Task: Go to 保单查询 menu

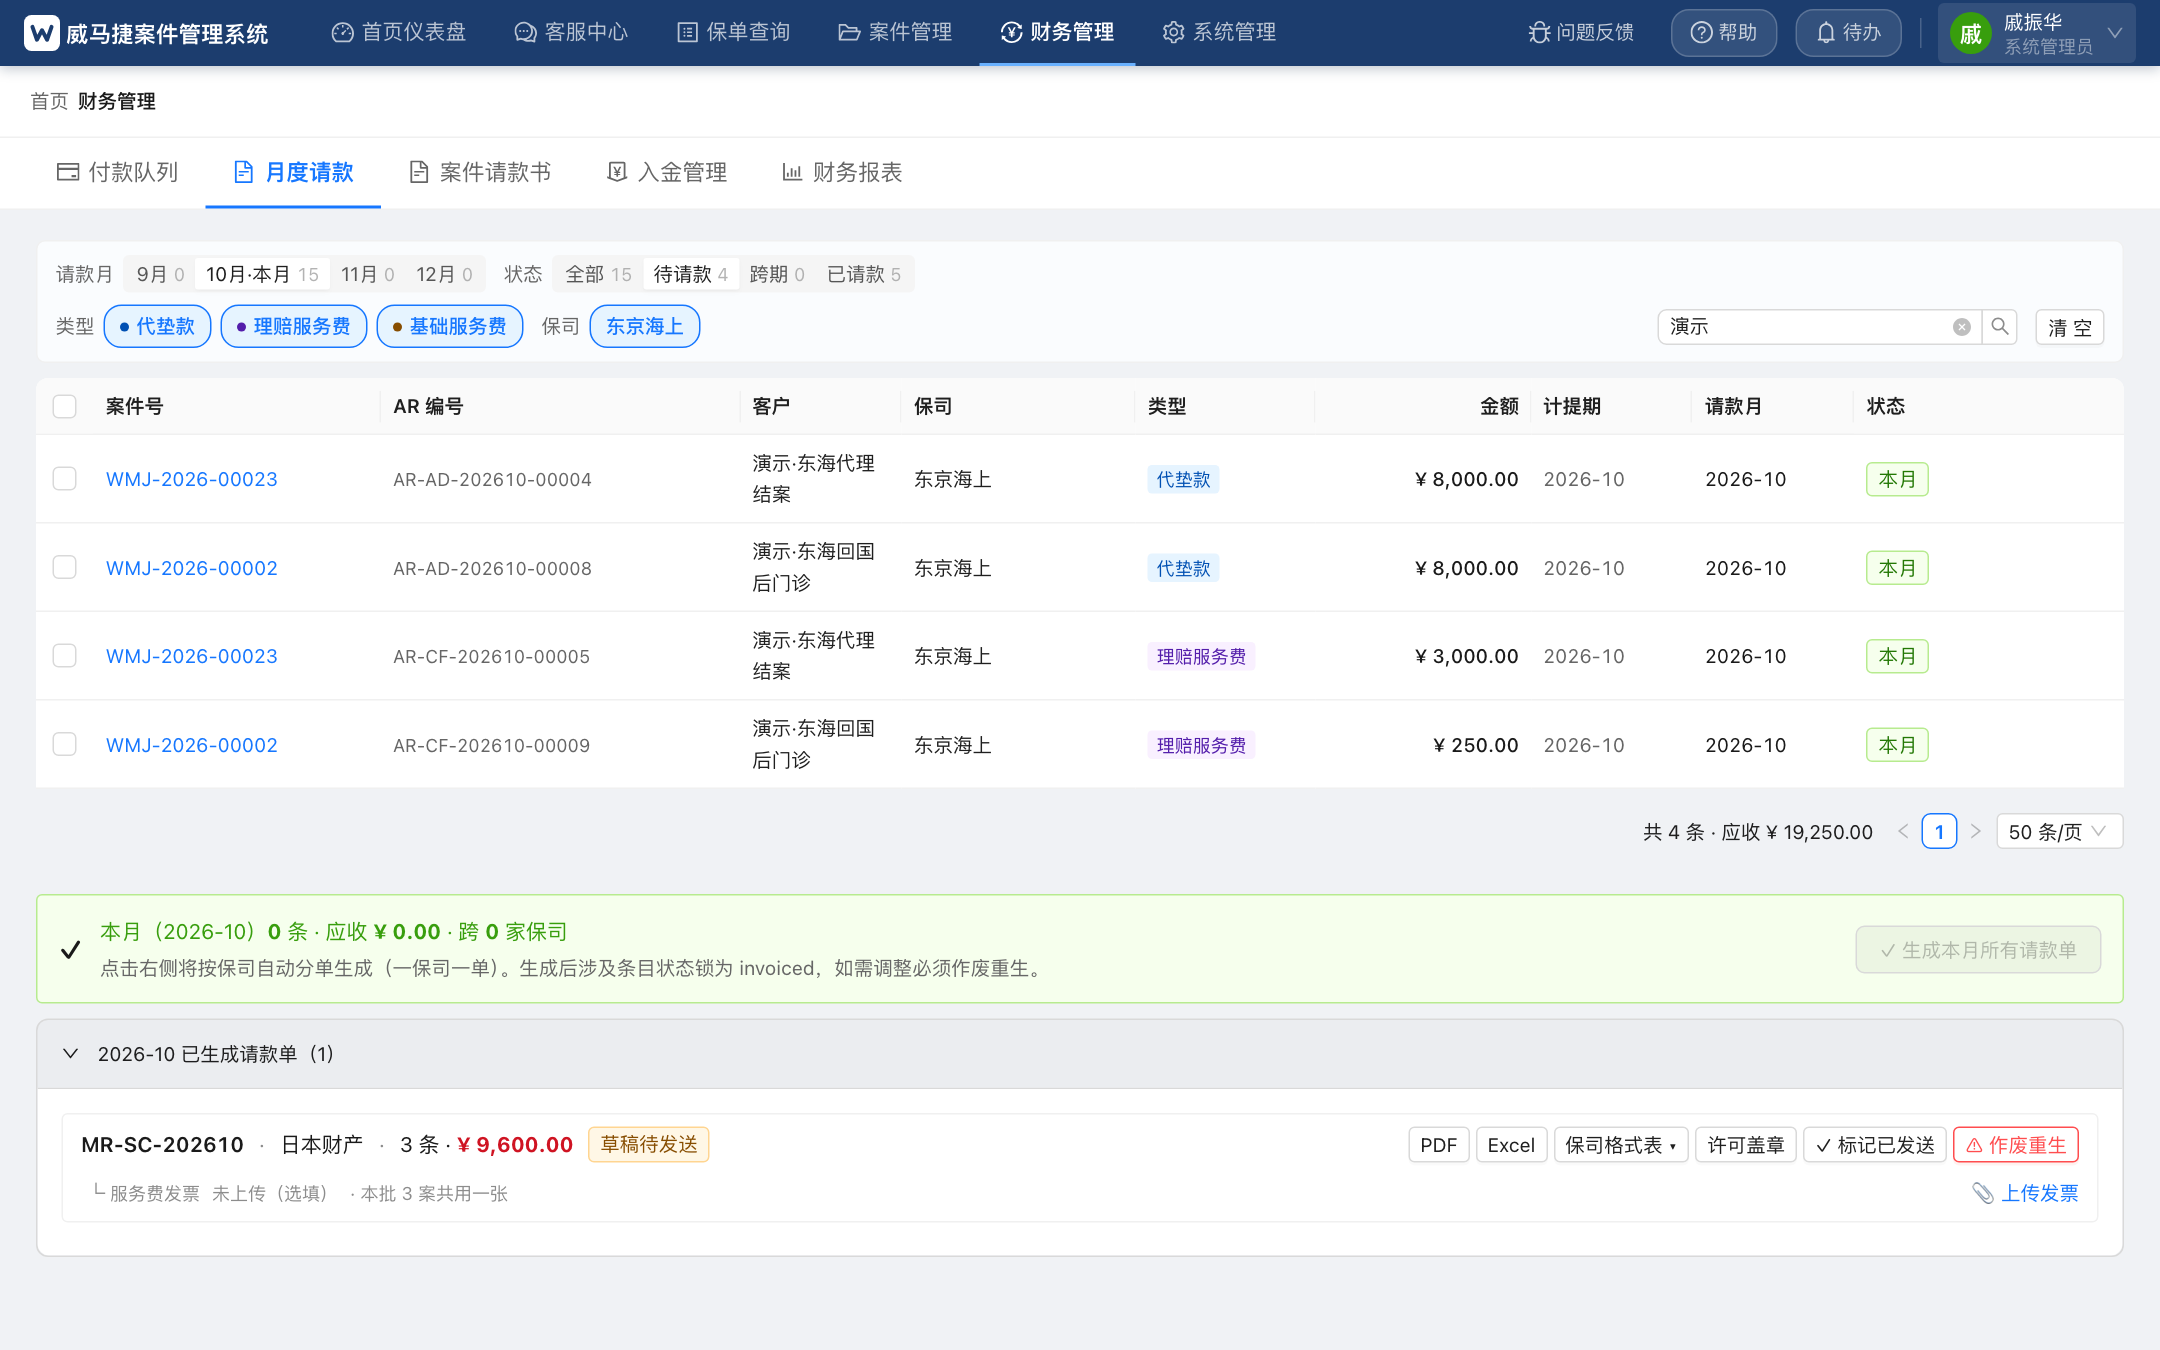Action: pyautogui.click(x=734, y=33)
